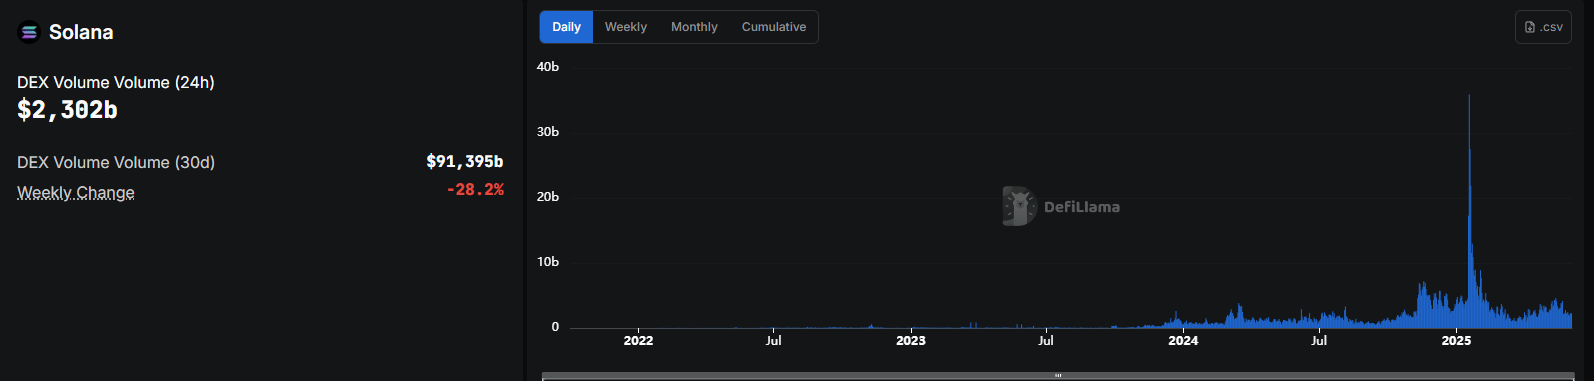
Task: Click the 2023 x-axis label
Action: 911,340
